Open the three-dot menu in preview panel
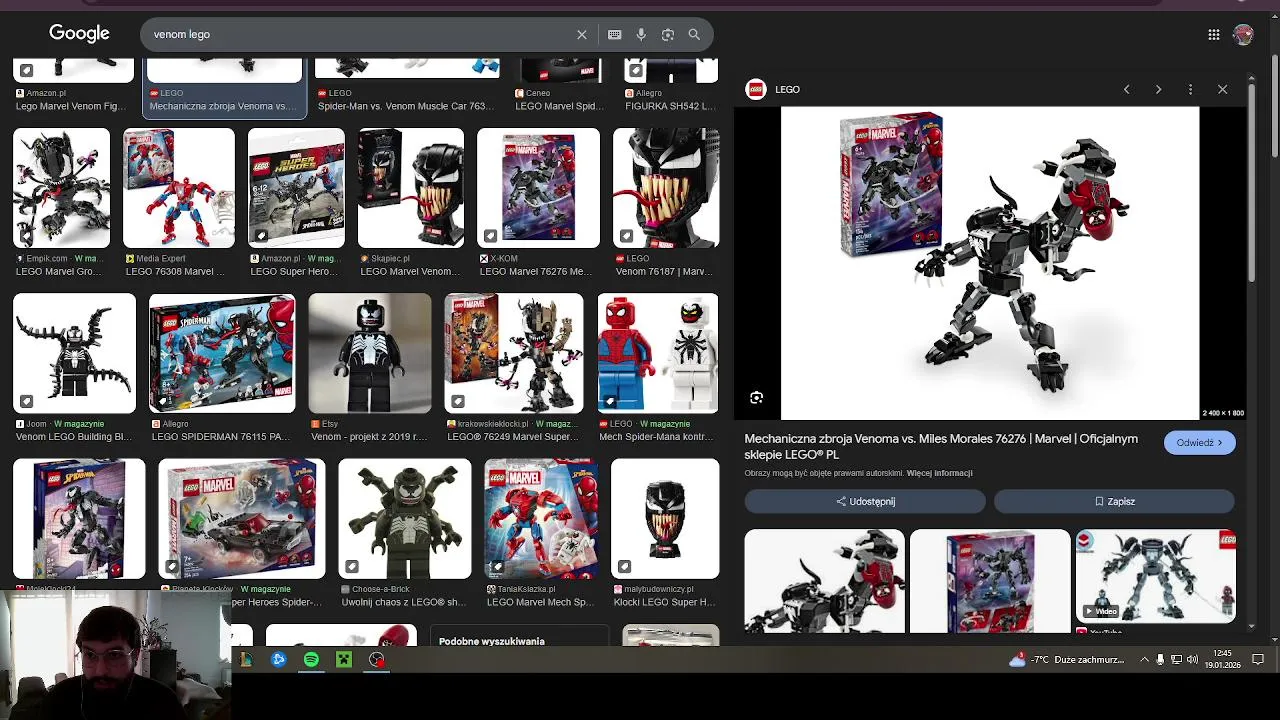1280x720 pixels. tap(1190, 89)
